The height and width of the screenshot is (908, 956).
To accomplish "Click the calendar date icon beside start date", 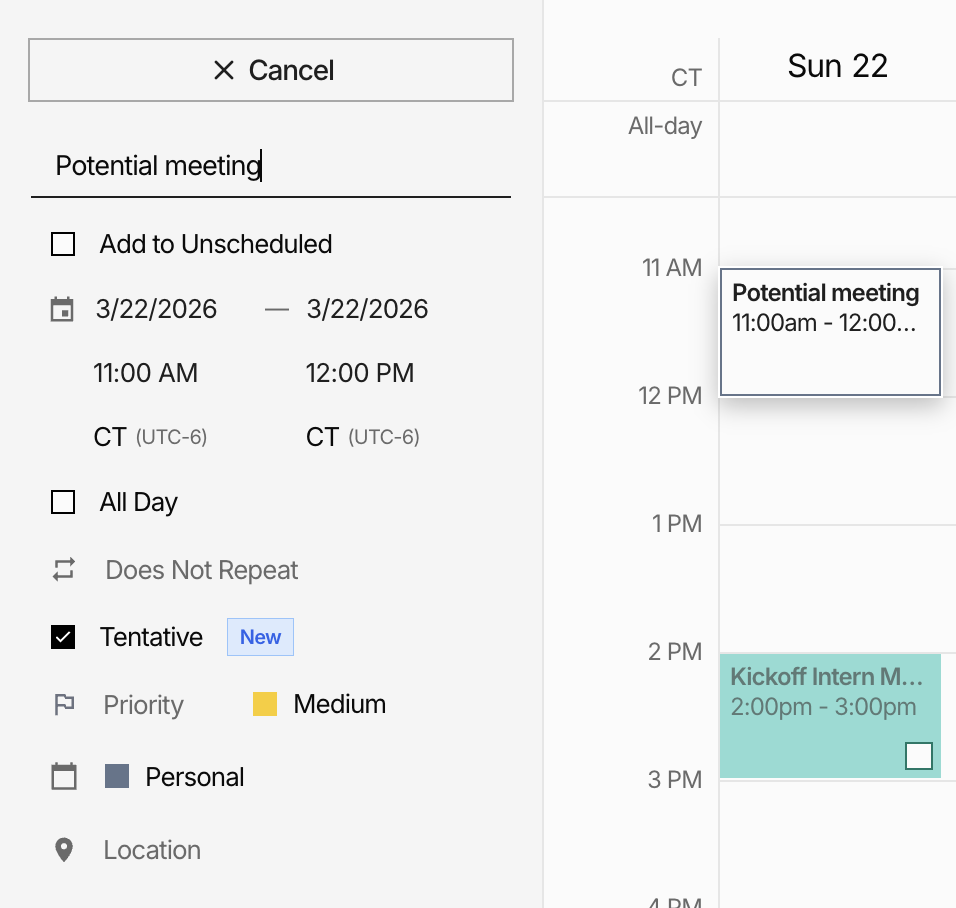I will tap(62, 309).
